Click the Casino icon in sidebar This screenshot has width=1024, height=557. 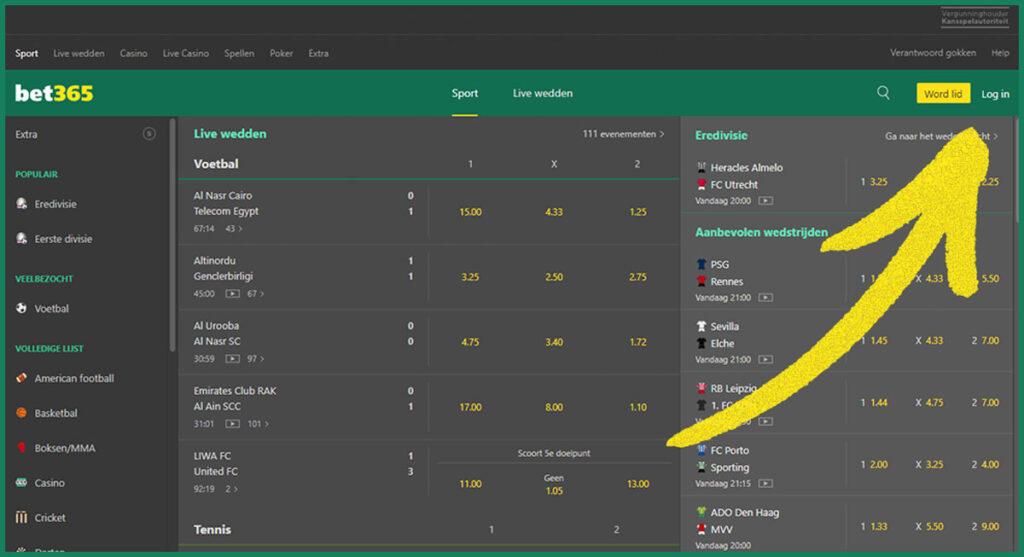coord(22,483)
